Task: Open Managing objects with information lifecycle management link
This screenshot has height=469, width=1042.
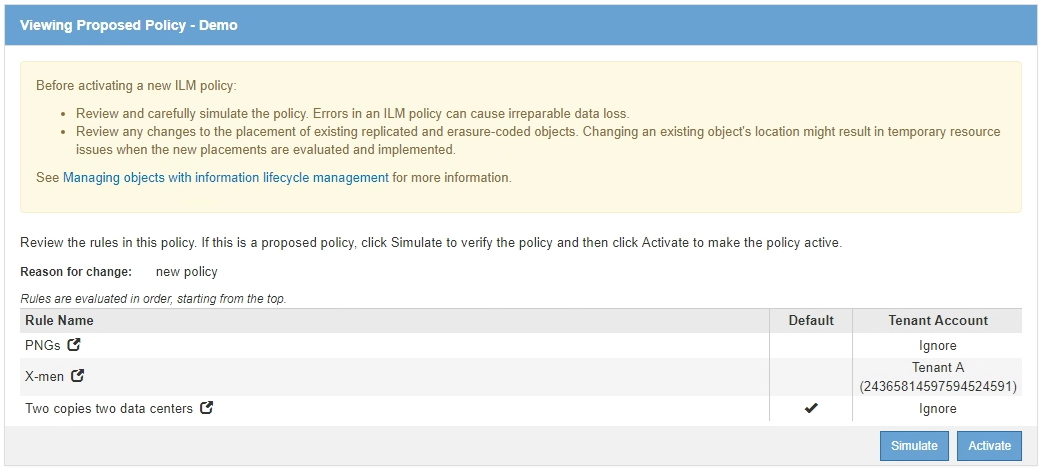Action: click(226, 178)
